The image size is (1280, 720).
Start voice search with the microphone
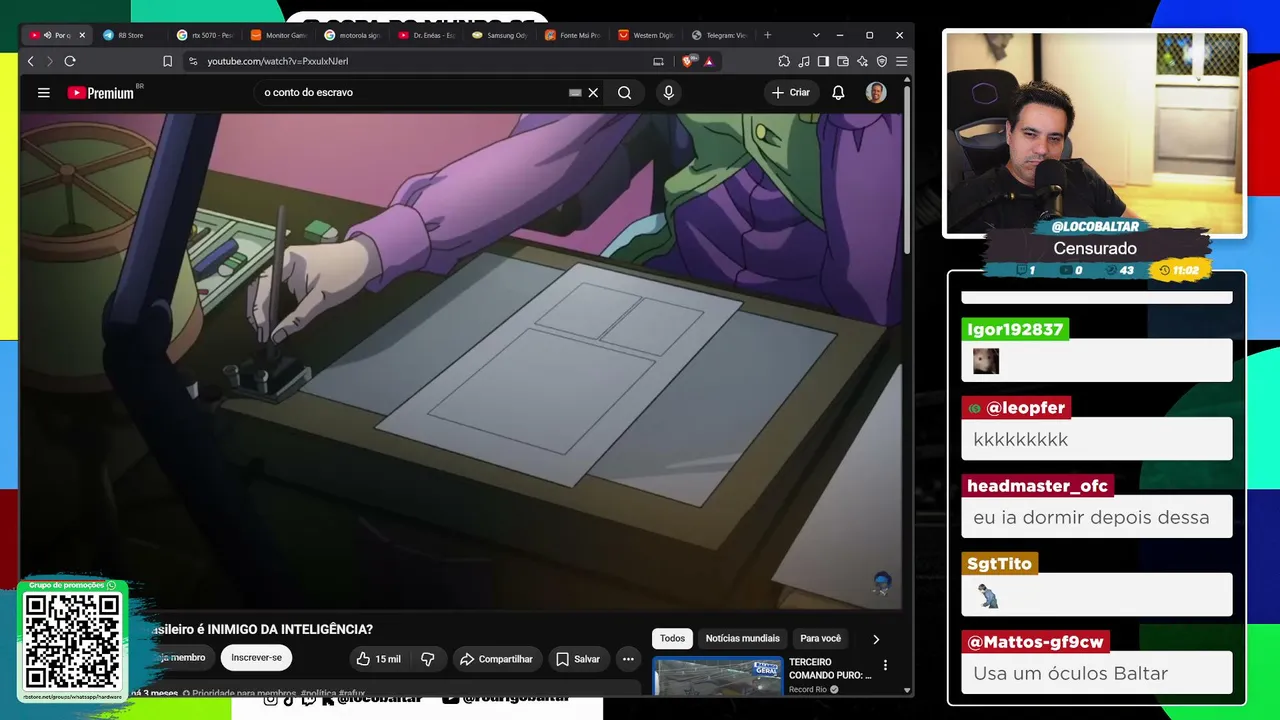(669, 93)
